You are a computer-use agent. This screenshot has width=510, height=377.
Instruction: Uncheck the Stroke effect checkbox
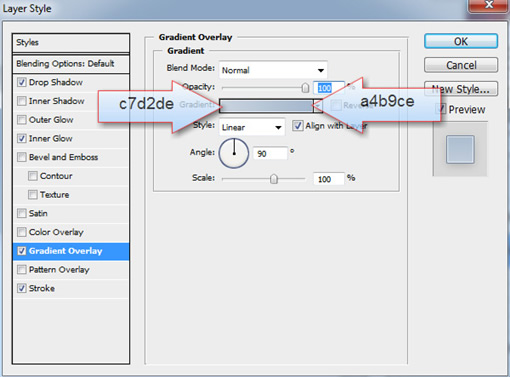coord(22,288)
